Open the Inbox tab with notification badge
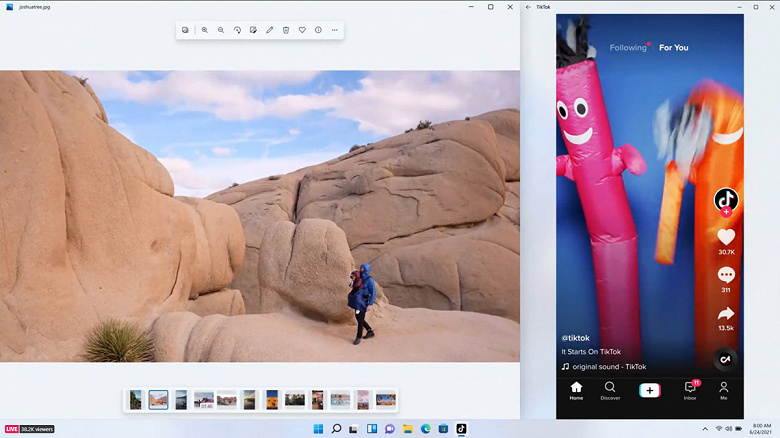Screen dimensions: 780x438 point(690,390)
